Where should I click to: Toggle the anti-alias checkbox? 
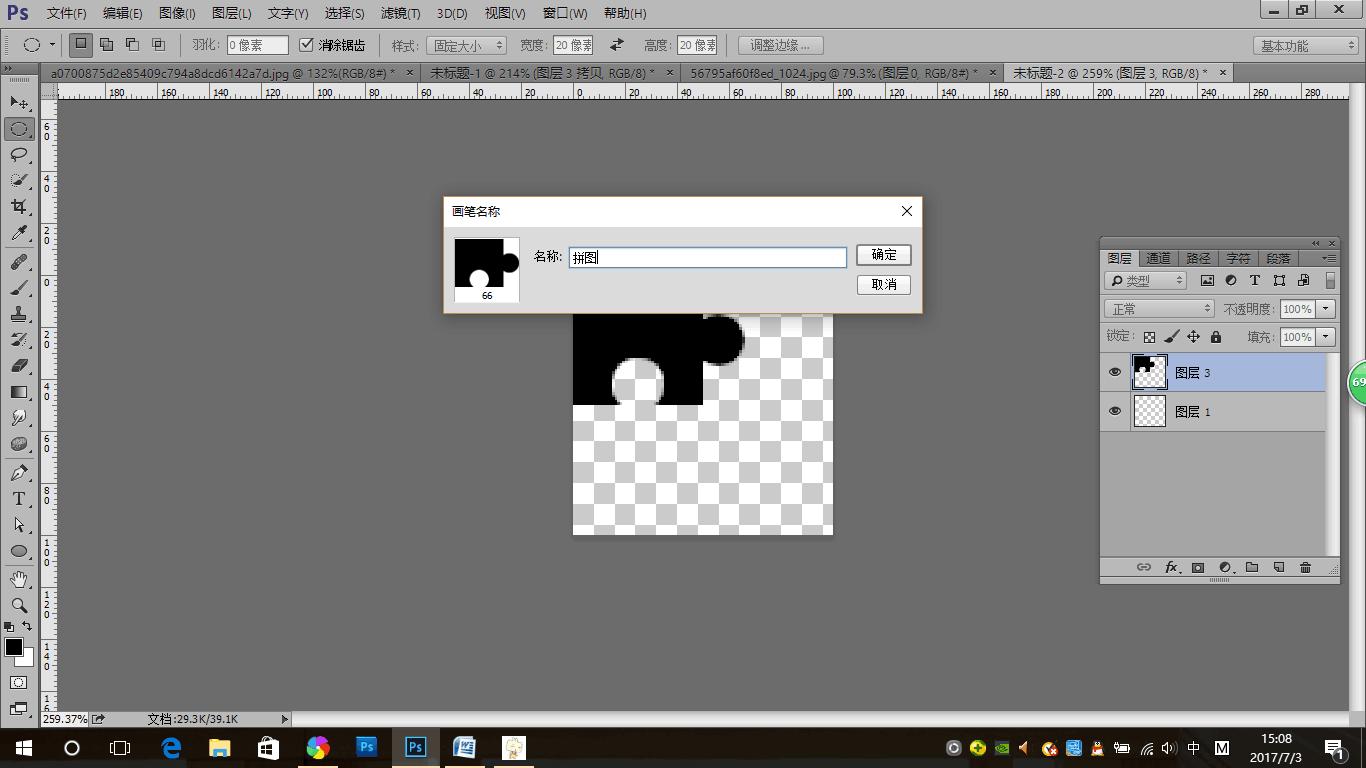(307, 45)
